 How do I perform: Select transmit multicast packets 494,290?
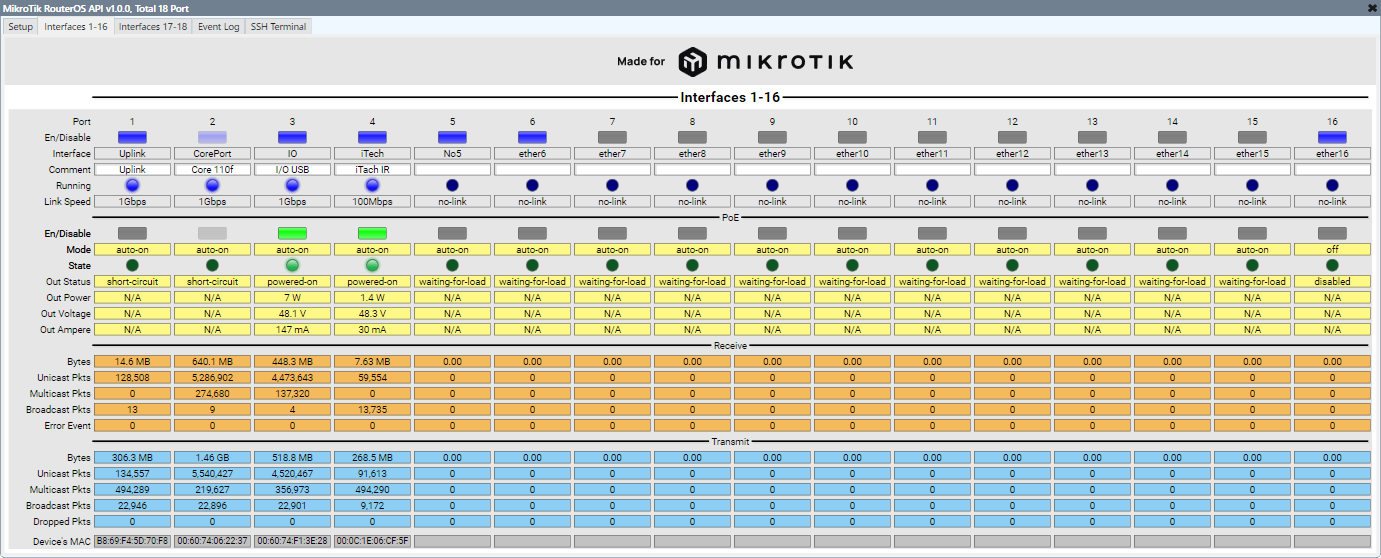(372, 490)
